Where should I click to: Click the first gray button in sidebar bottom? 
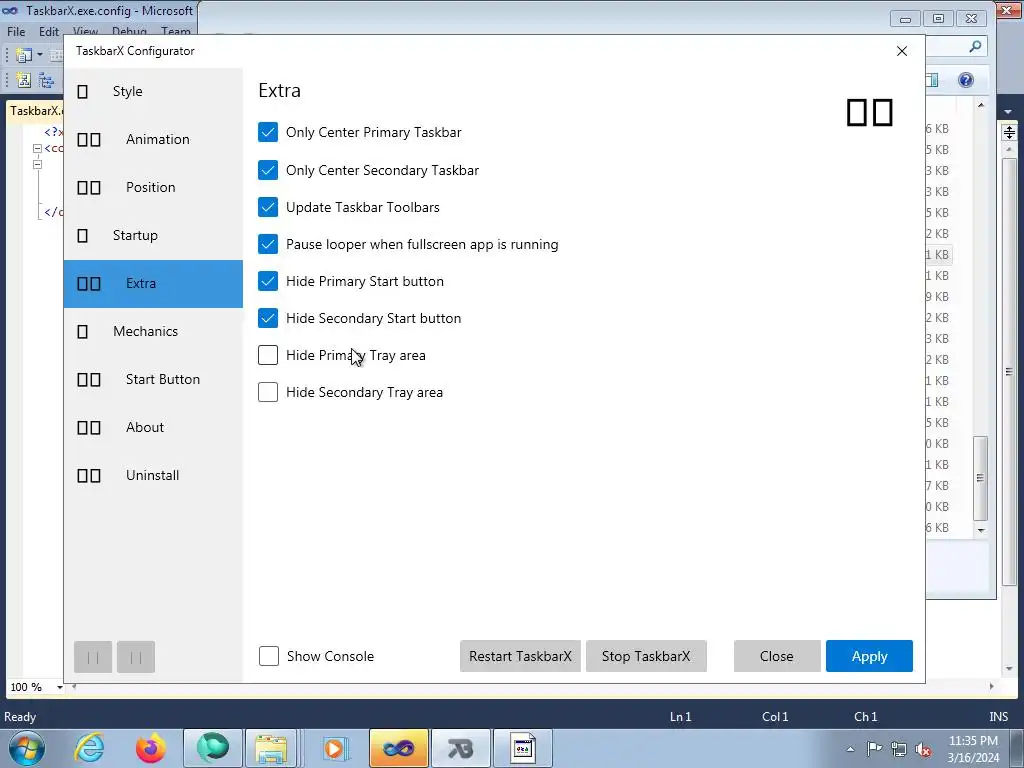click(93, 657)
